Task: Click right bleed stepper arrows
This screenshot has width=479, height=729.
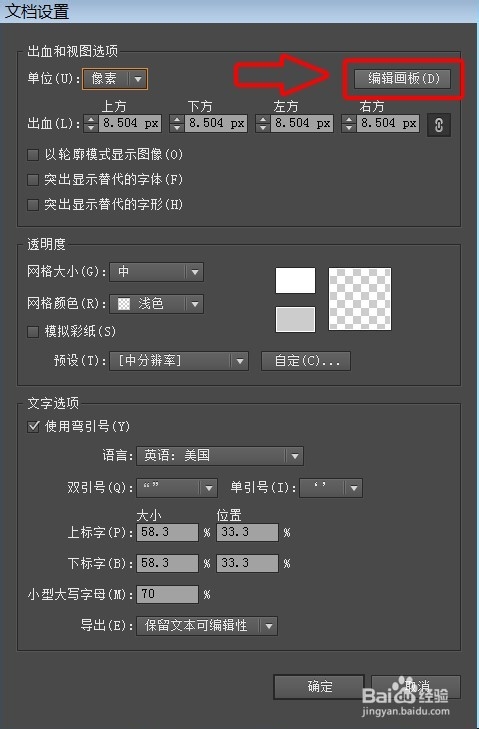Action: 349,124
